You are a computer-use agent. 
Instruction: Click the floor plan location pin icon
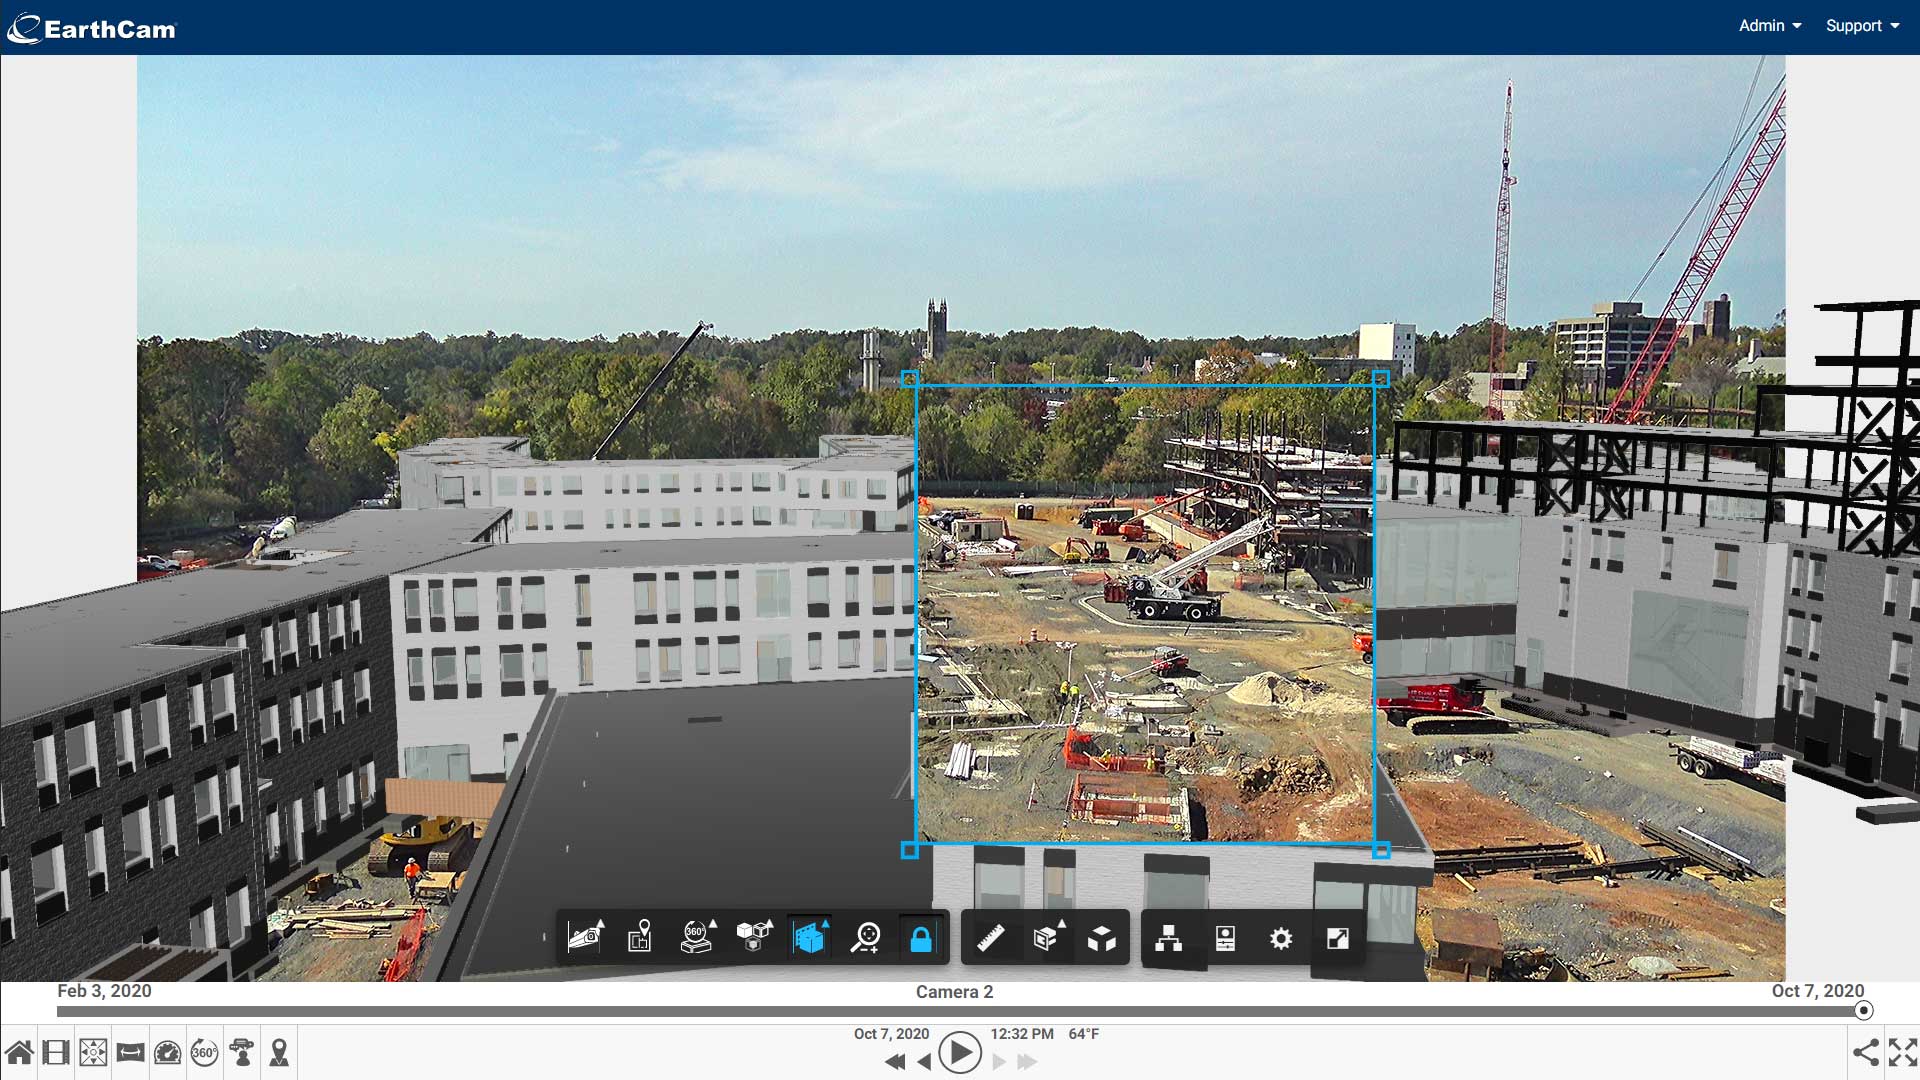pos(640,937)
